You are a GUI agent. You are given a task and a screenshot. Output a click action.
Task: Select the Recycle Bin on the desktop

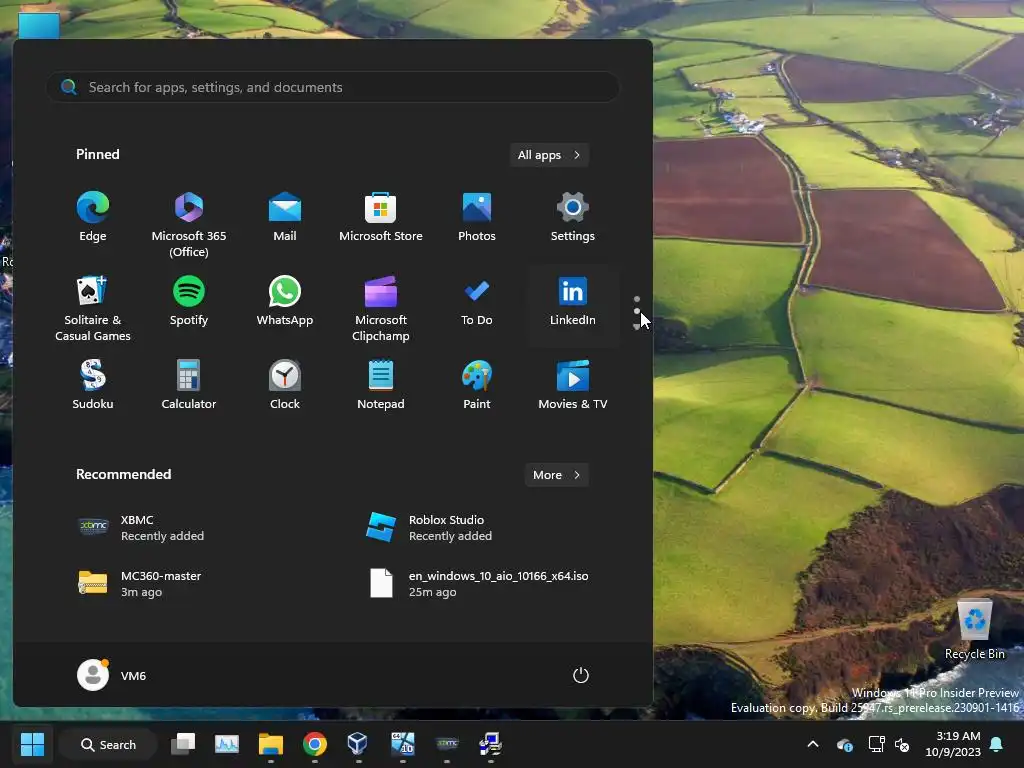click(974, 629)
